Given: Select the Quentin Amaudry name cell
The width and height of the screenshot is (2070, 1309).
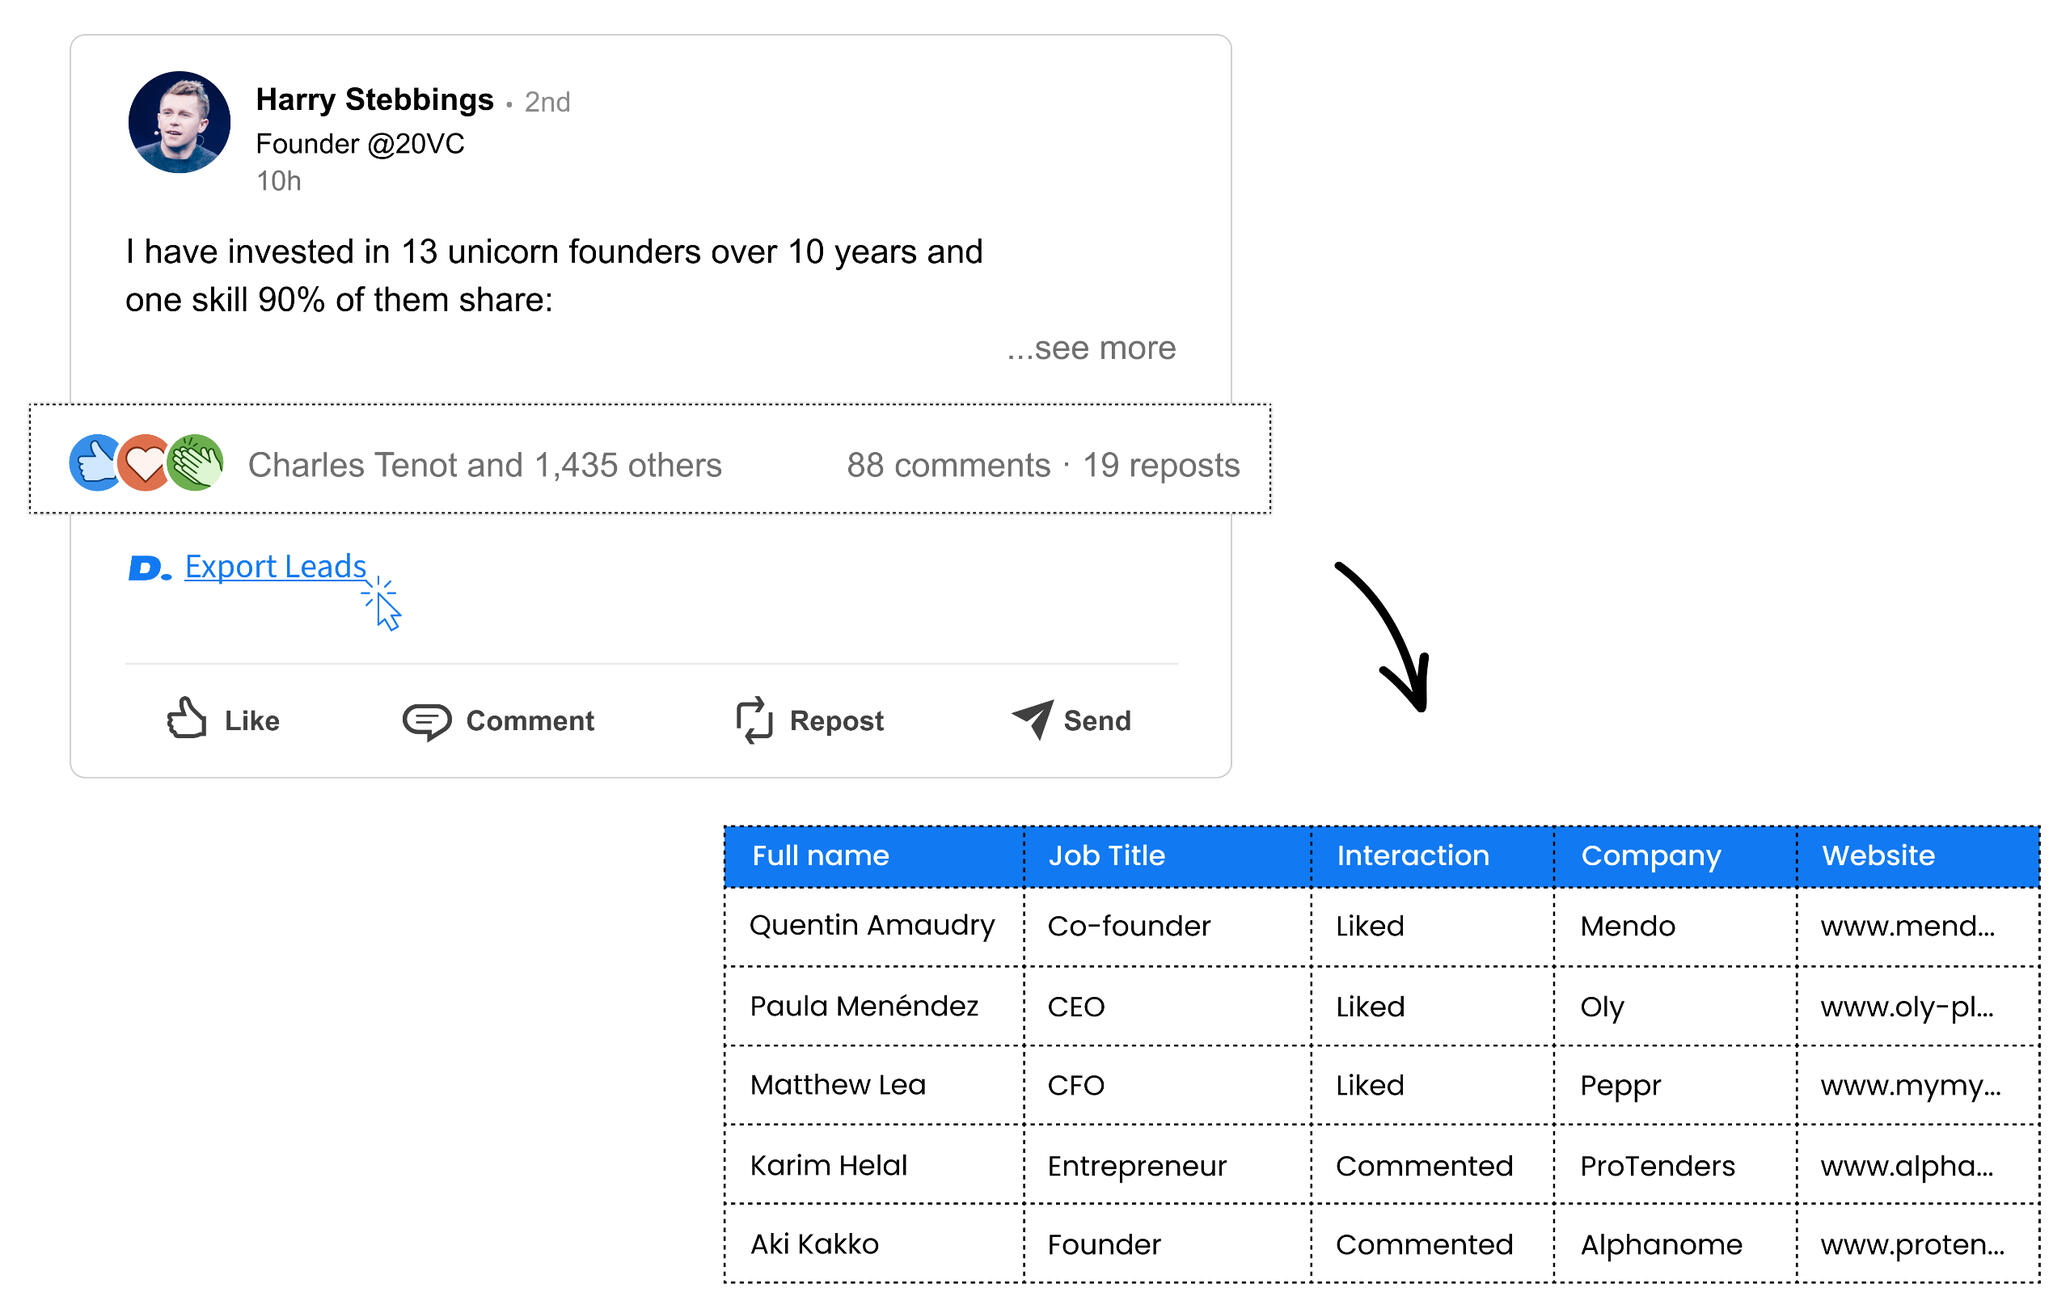Looking at the screenshot, I should (872, 926).
